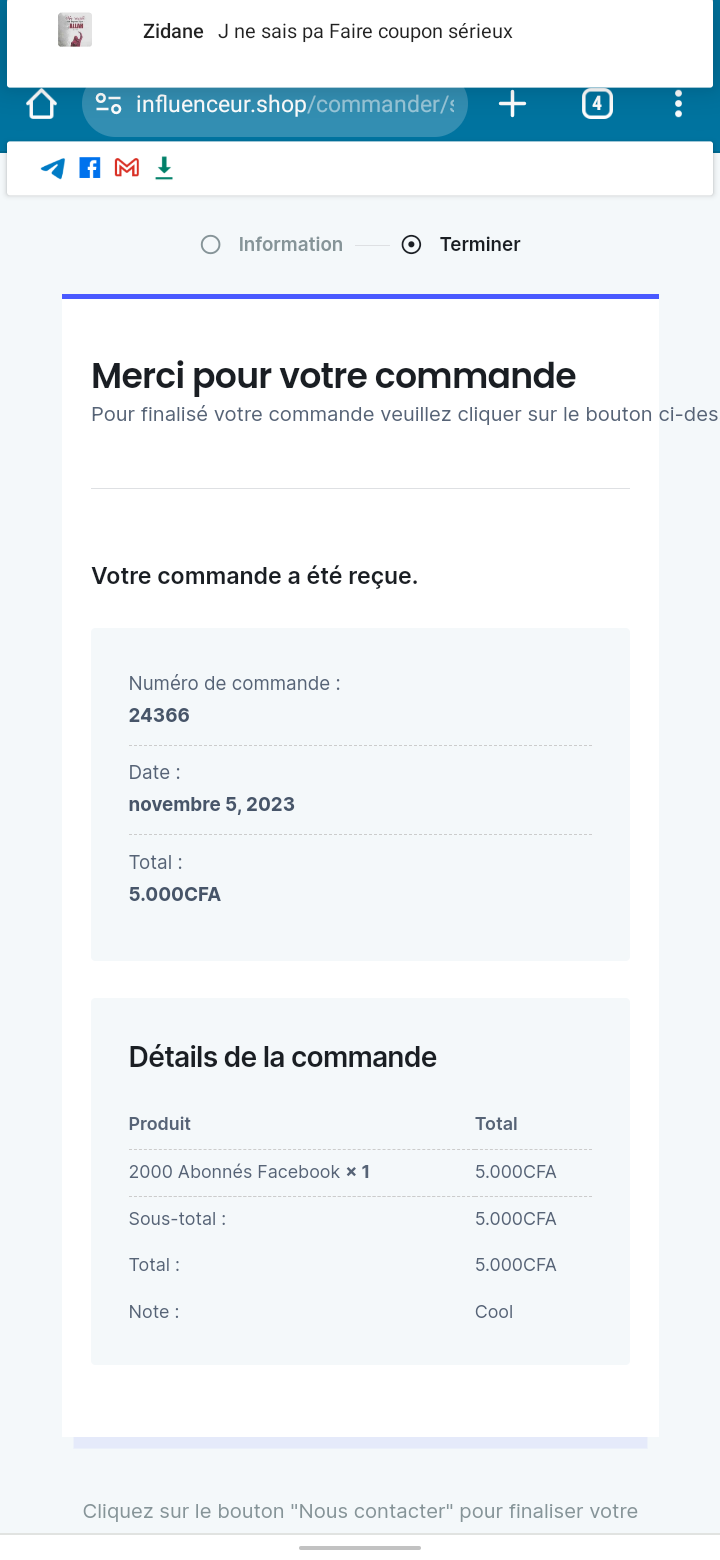Click the green download icon

[164, 168]
